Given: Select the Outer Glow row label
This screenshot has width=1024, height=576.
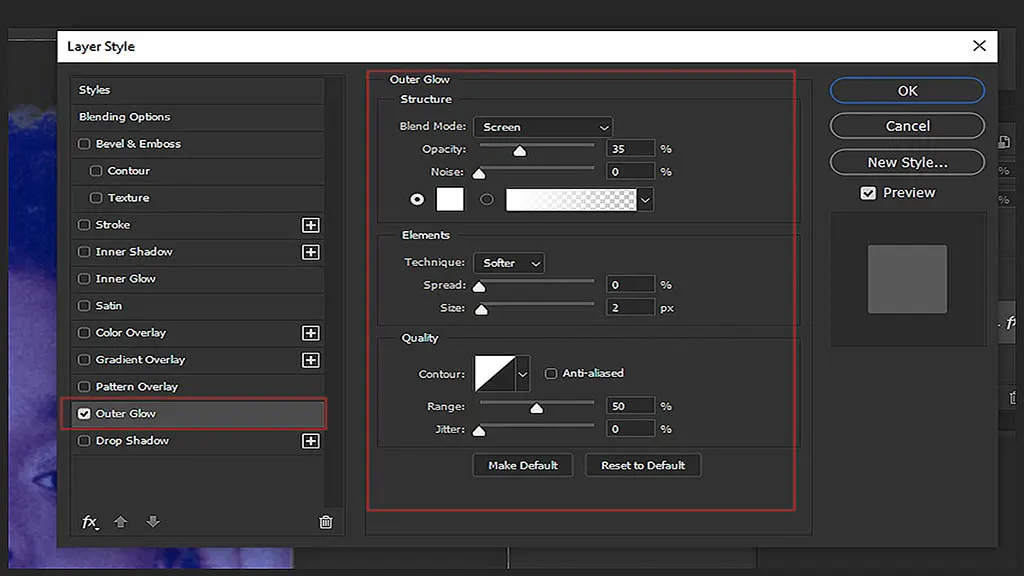Looking at the screenshot, I should click(x=125, y=413).
